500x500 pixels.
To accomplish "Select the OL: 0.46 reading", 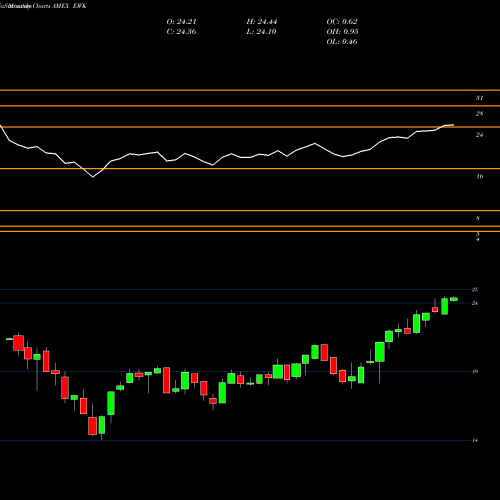I will point(342,42).
